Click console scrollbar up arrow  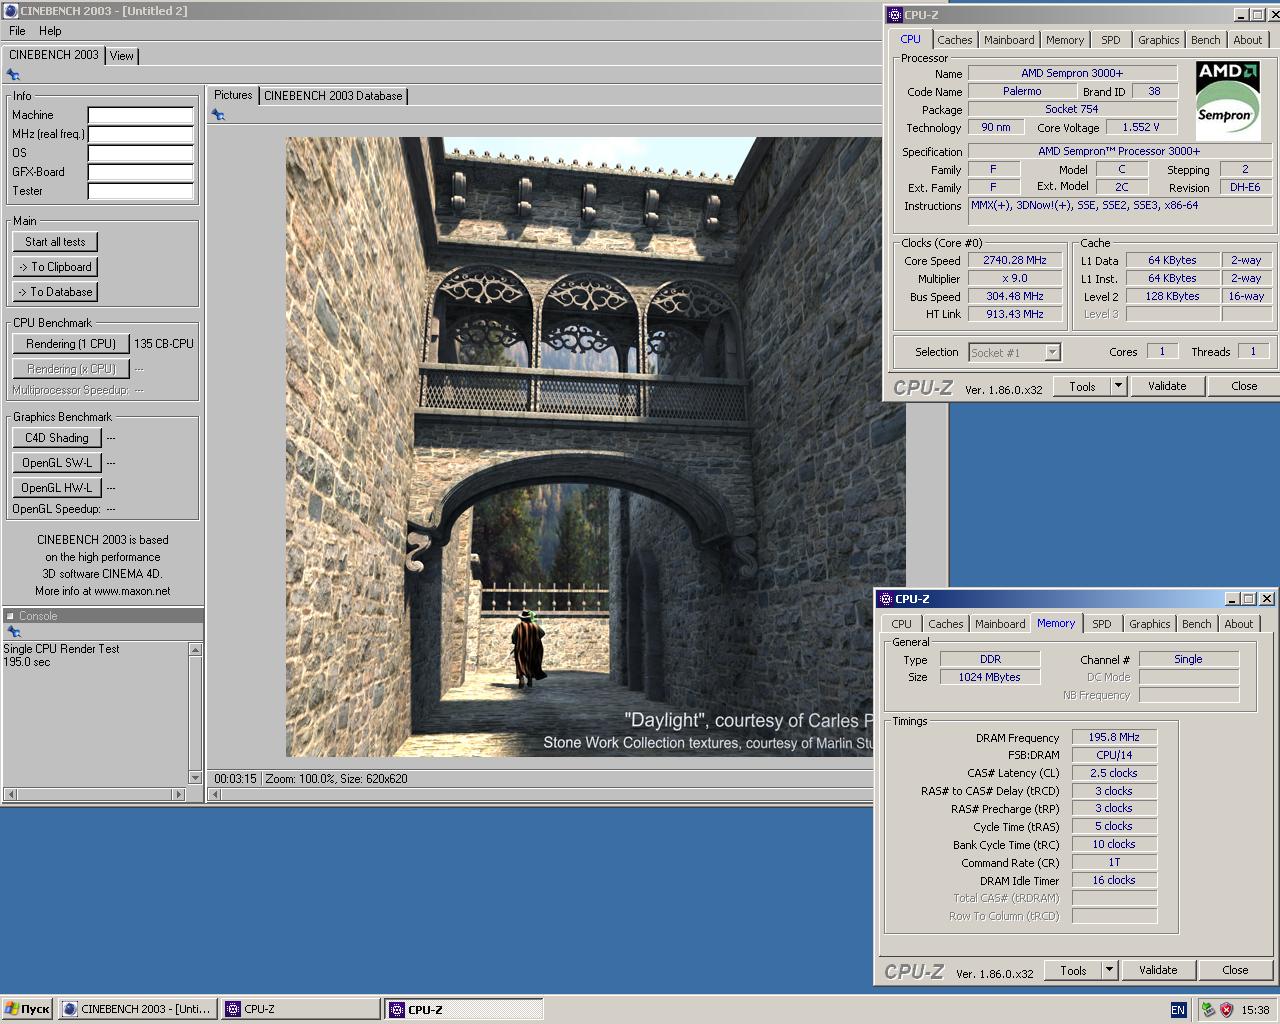point(195,650)
